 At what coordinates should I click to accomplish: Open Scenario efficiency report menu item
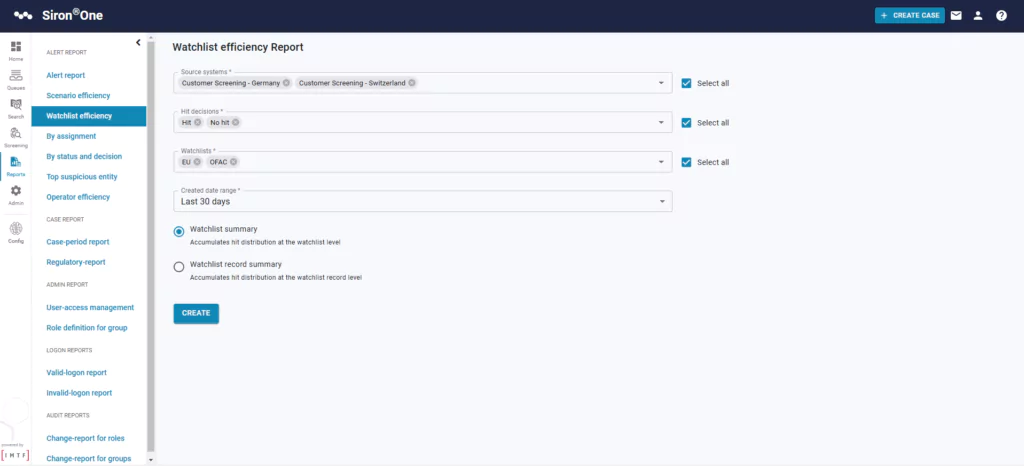pos(78,96)
